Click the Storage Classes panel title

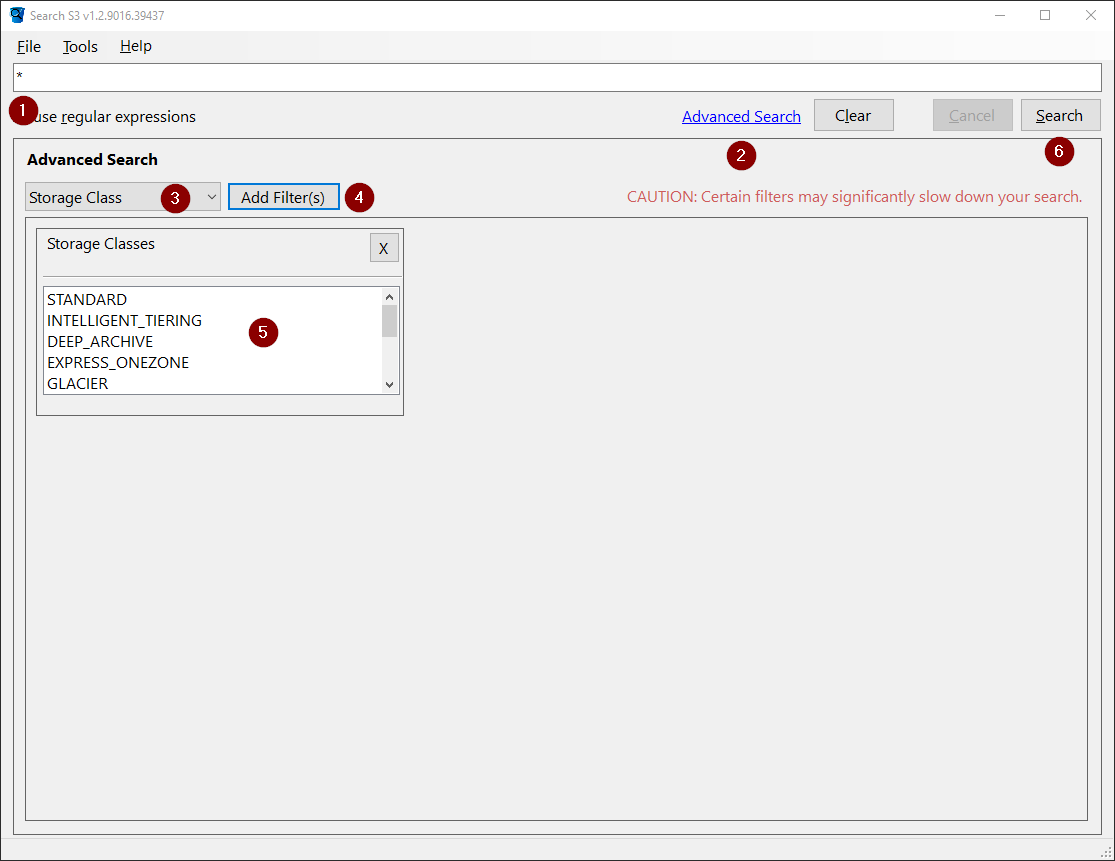[x=101, y=244]
